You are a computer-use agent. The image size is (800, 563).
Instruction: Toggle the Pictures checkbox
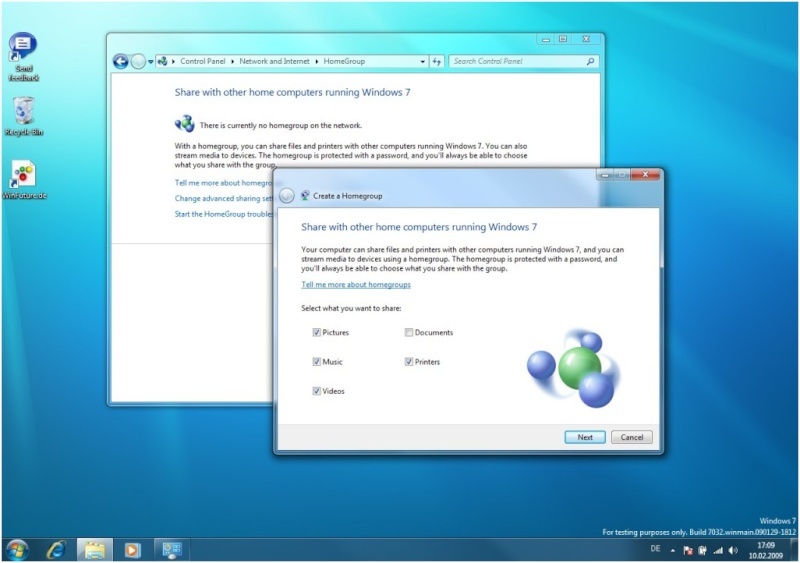[x=316, y=332]
